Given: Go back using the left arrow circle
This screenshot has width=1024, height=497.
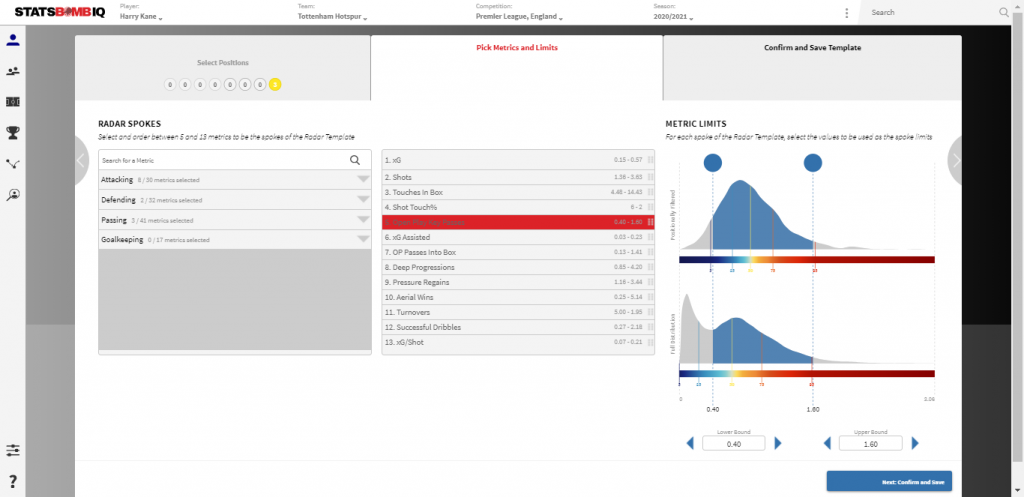Looking at the screenshot, I should tap(81, 161).
